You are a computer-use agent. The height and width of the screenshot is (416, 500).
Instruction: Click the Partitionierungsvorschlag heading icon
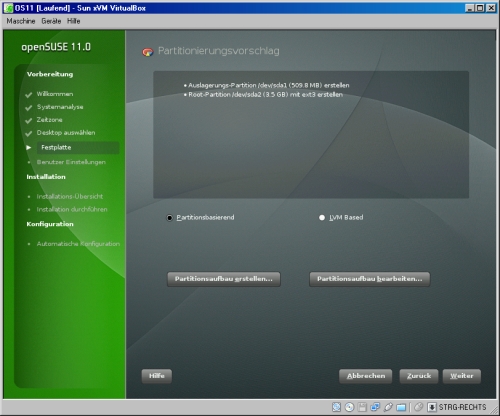pyautogui.click(x=148, y=52)
